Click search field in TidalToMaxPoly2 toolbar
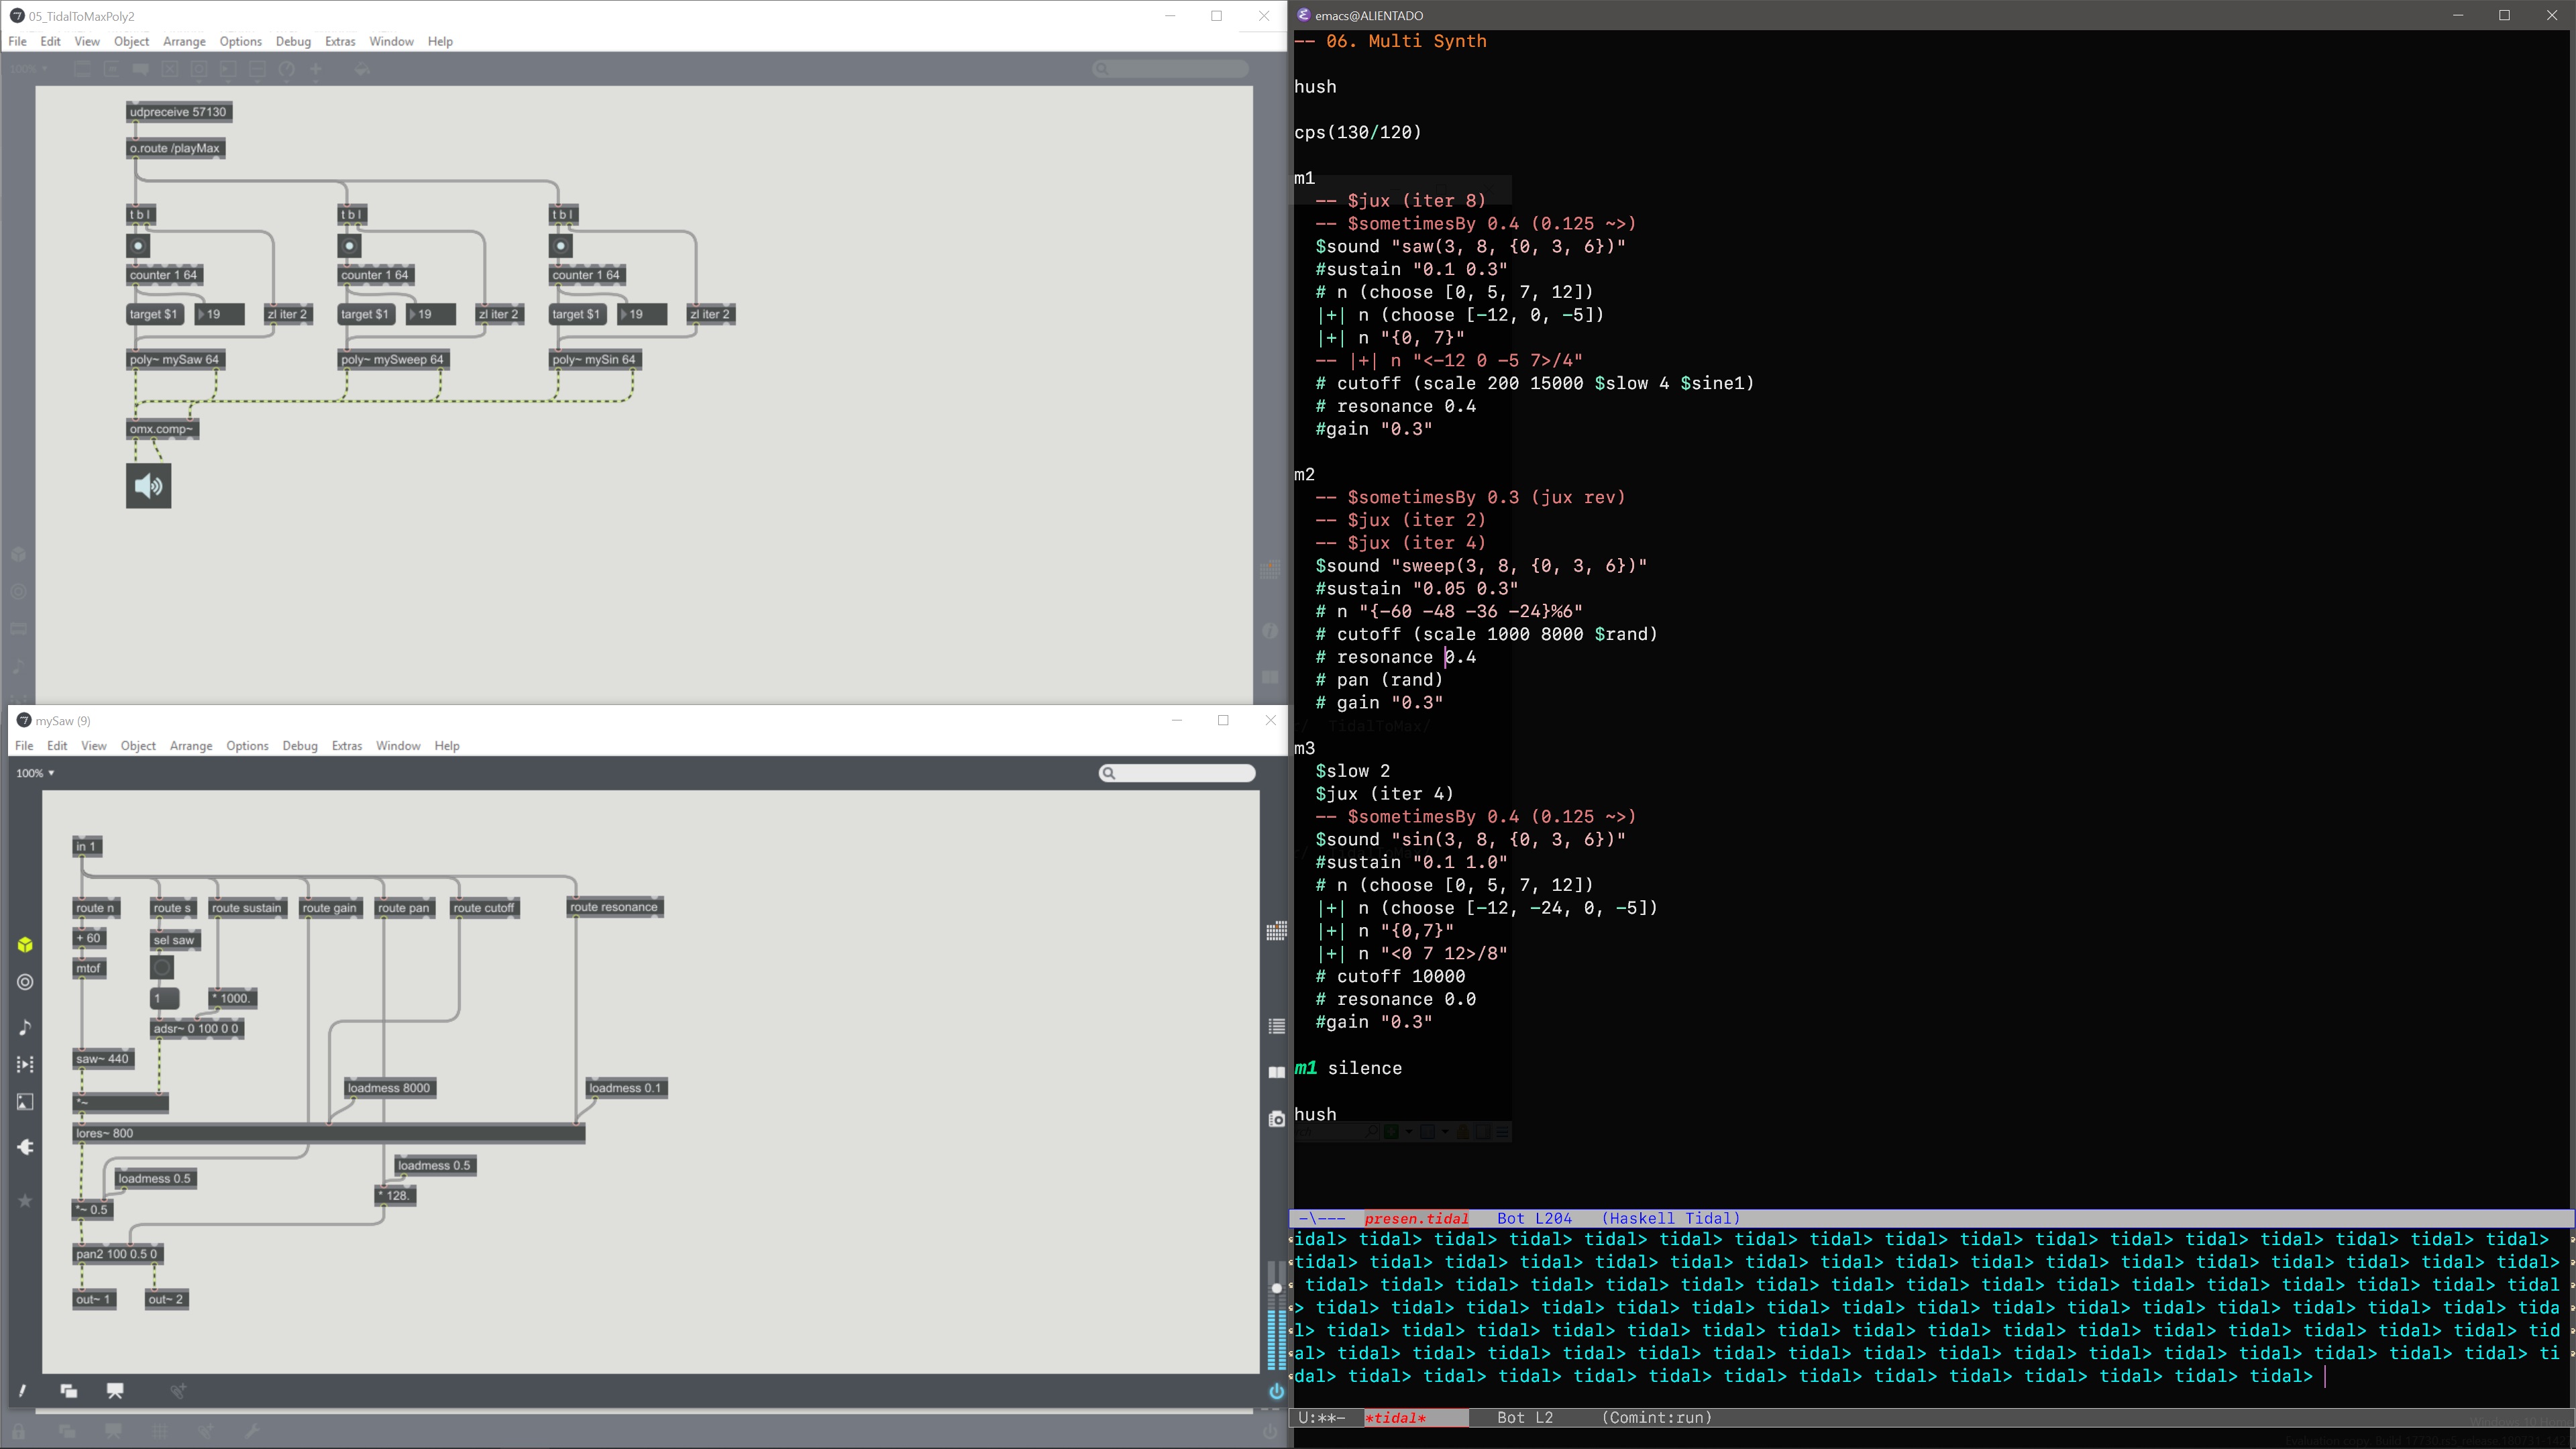The image size is (2576, 1449). tap(1170, 69)
